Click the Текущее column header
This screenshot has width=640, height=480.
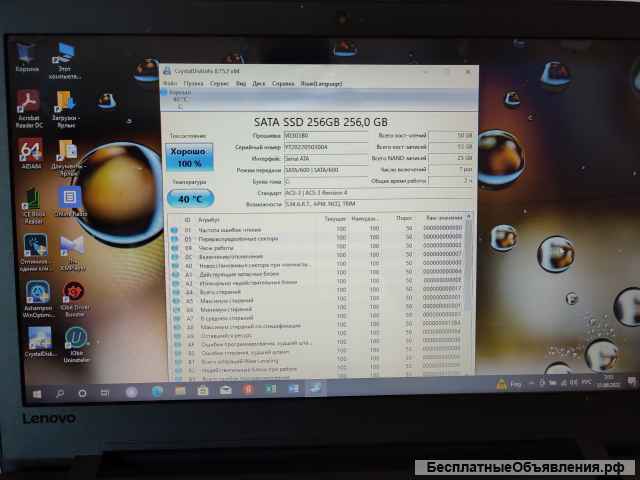point(335,219)
